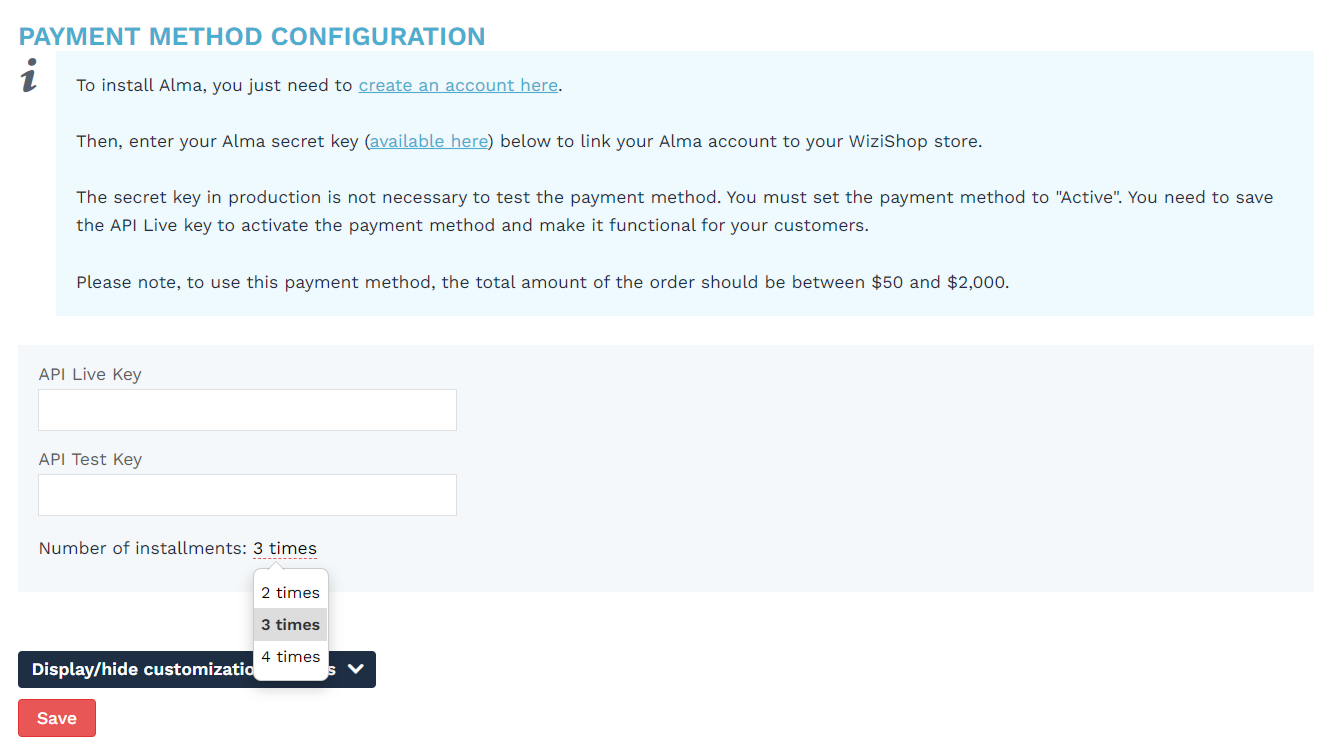Follow the 'available here' secret key link
Viewport: 1331px width, 749px height.
coord(429,141)
